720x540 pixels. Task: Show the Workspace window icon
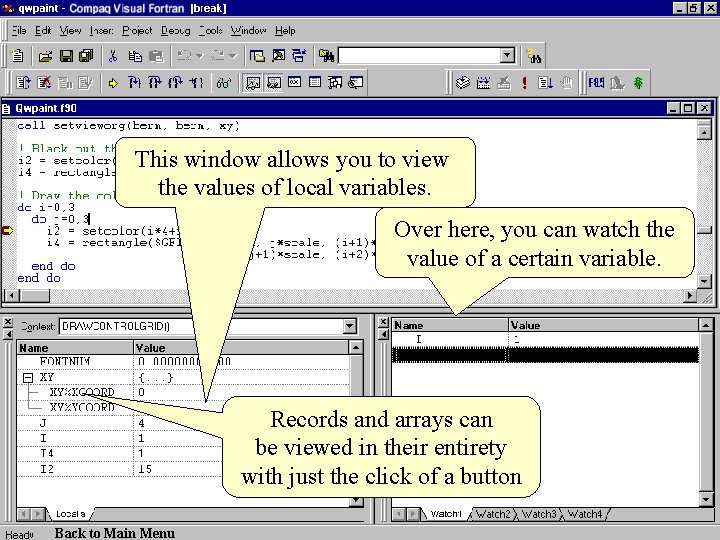(x=257, y=56)
